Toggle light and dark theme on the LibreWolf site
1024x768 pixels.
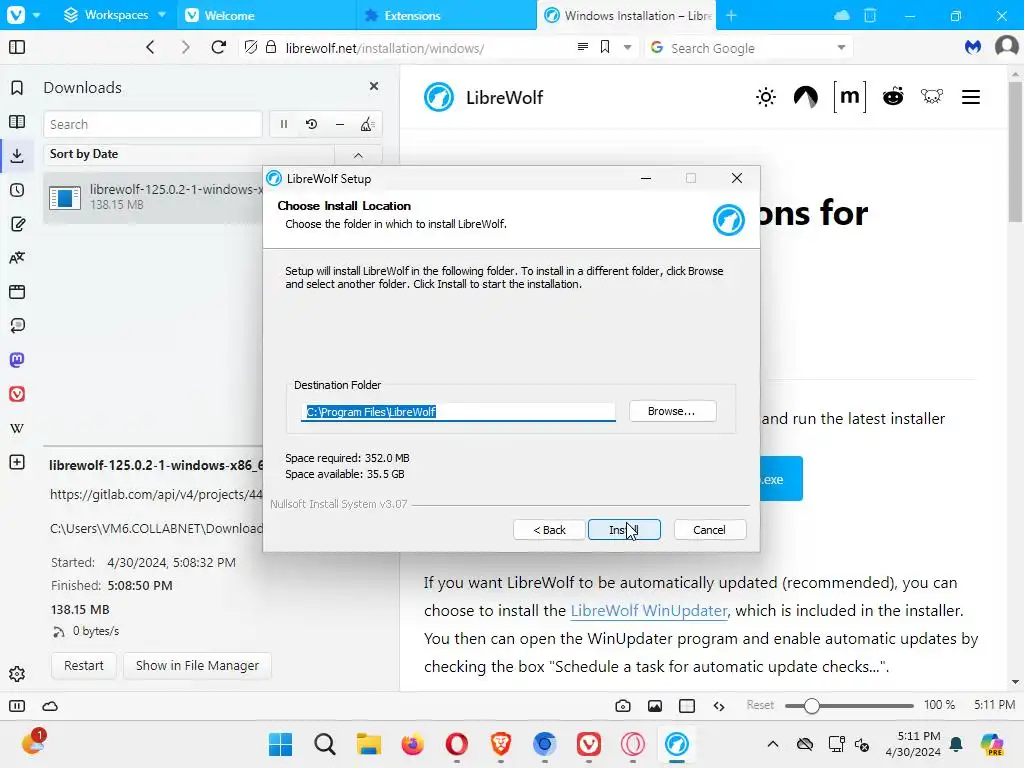(765, 97)
